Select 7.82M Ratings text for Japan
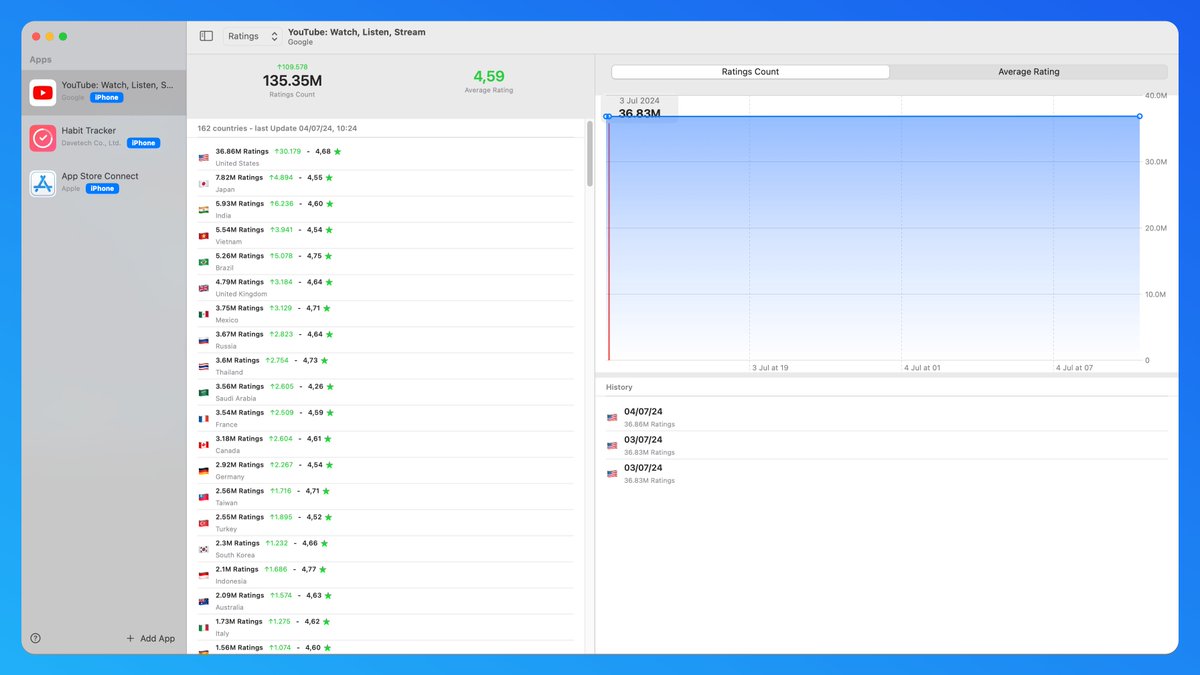 point(239,177)
